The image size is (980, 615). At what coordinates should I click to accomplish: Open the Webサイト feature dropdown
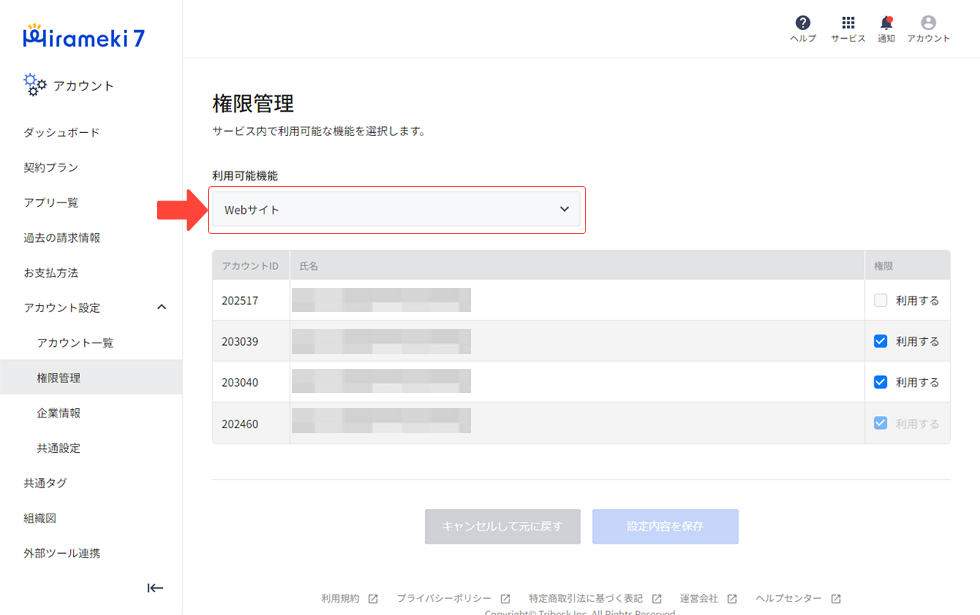396,210
